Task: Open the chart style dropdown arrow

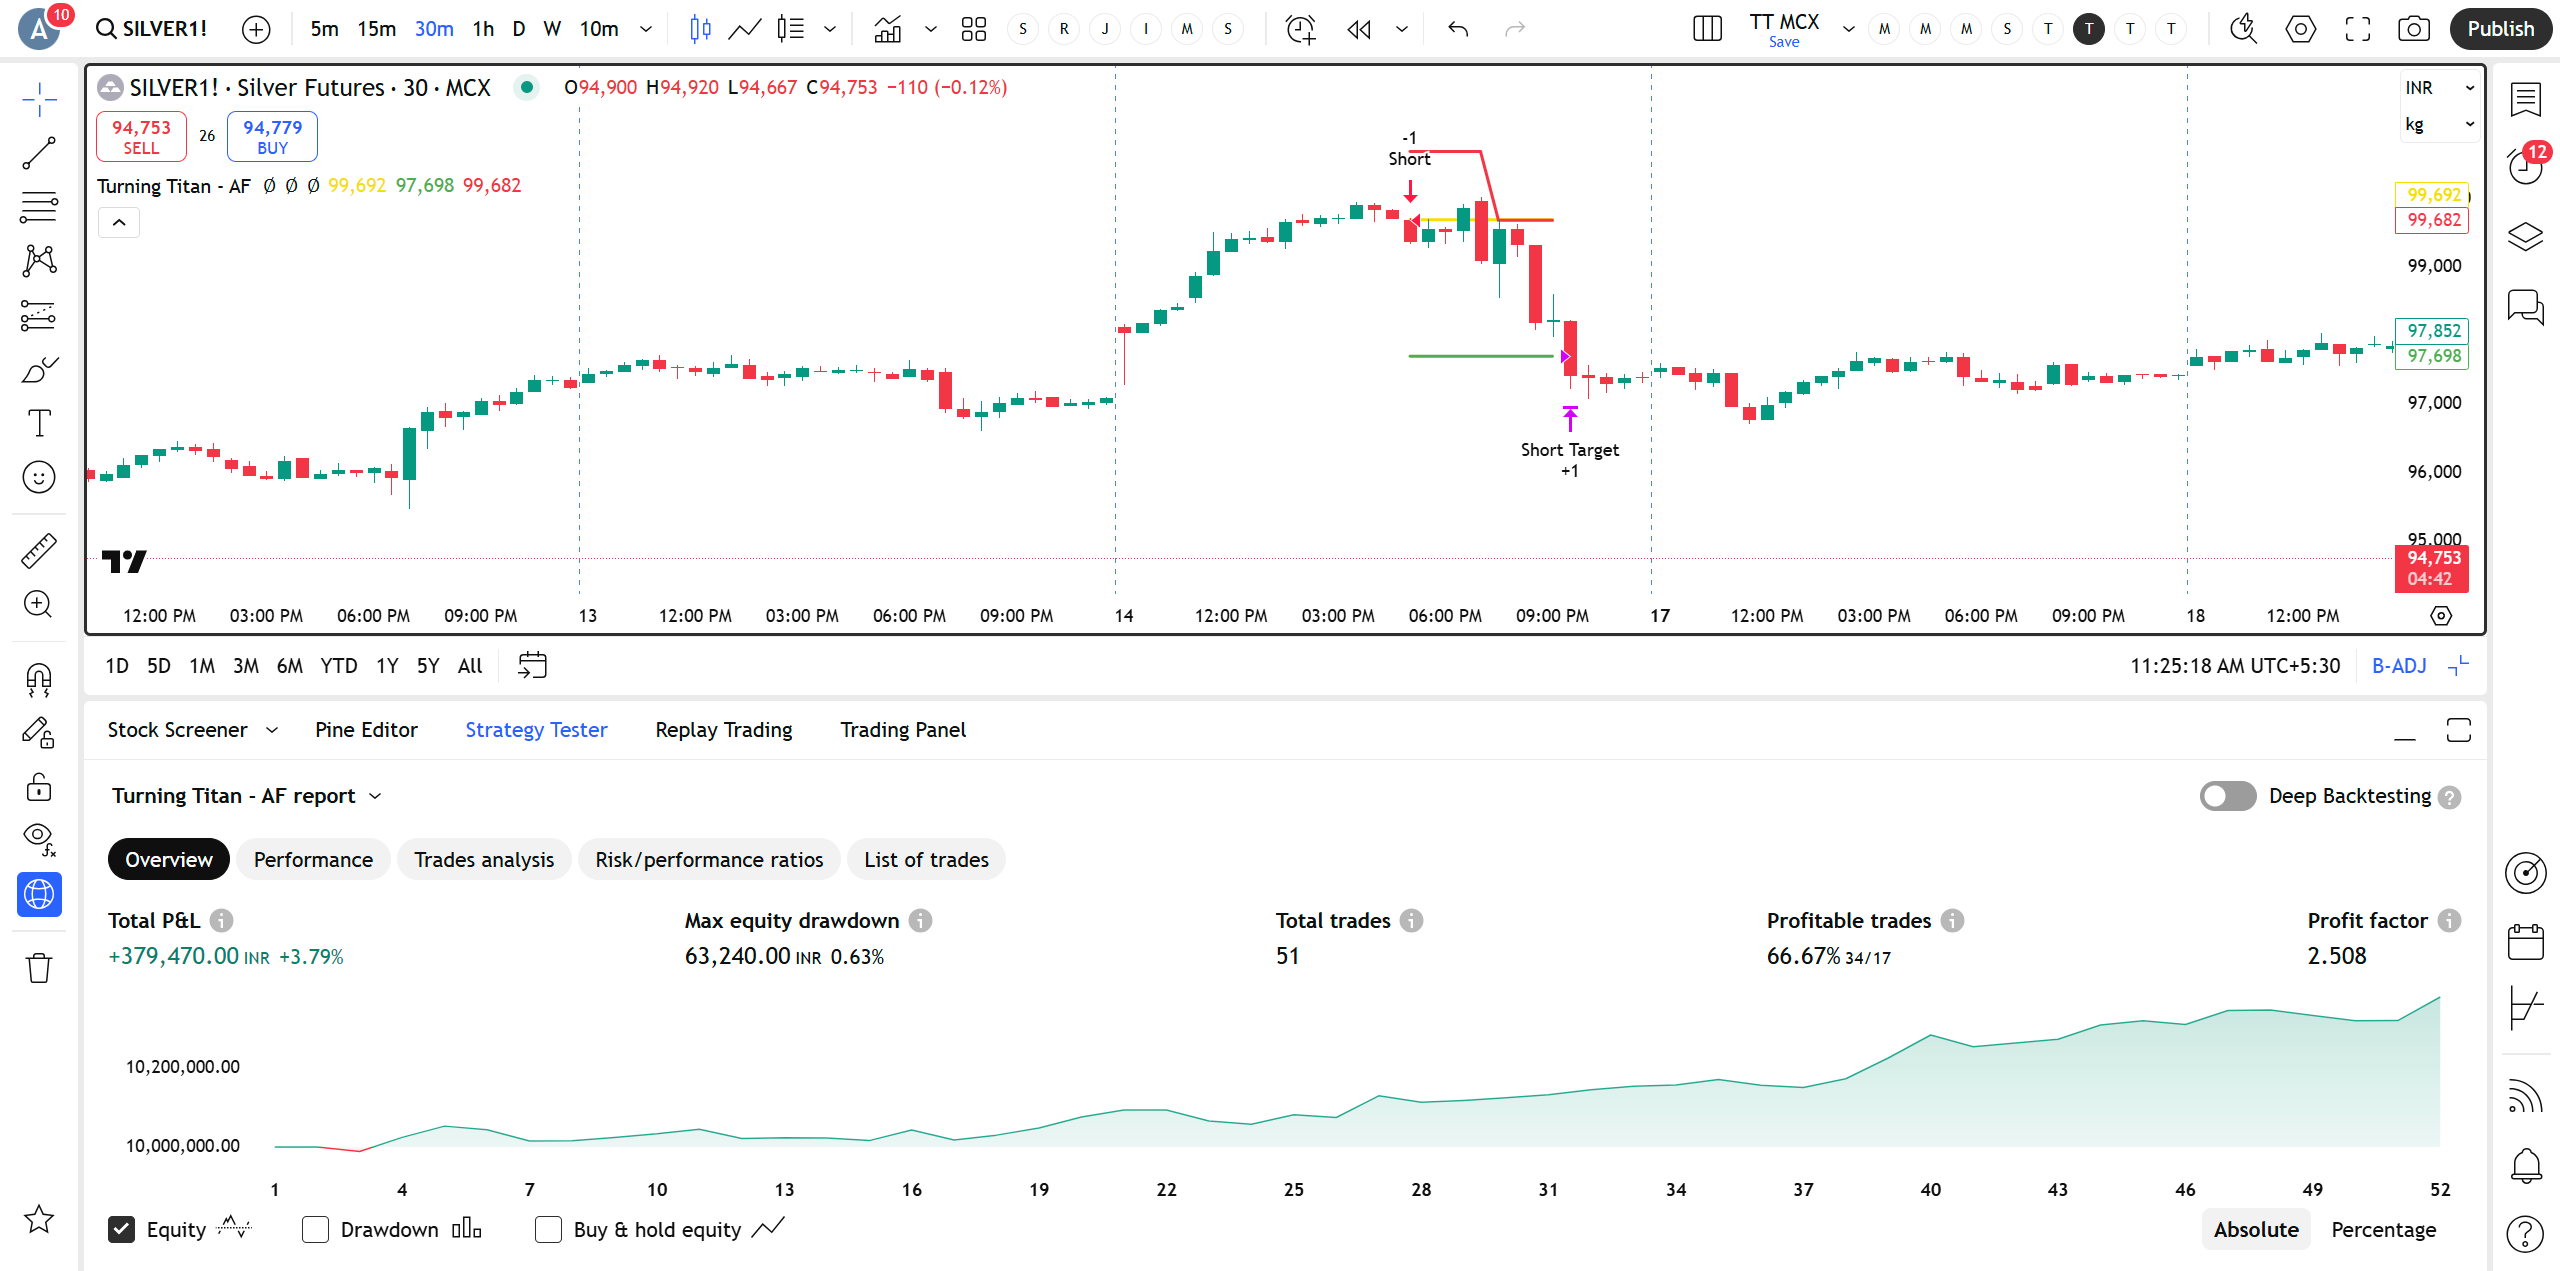Action: coord(830,29)
